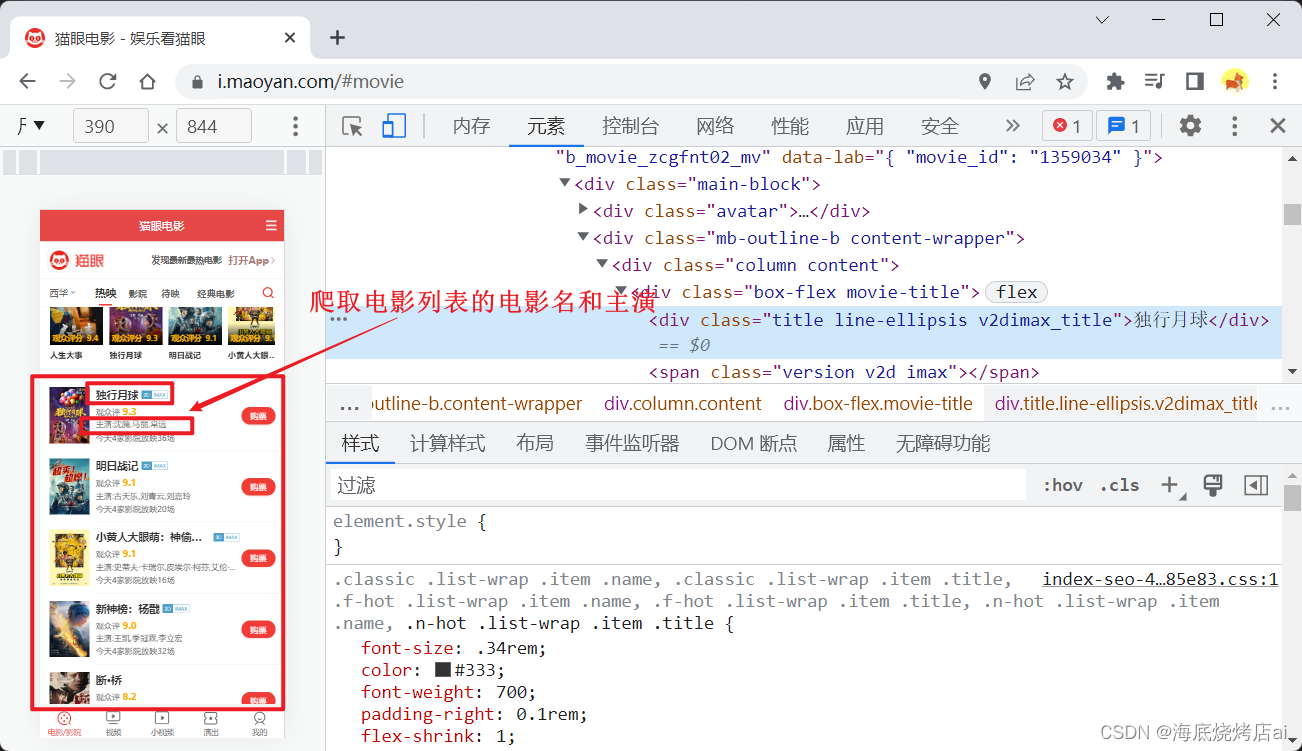Bookmark this page with star icon
Viewport: 1302px width, 751px height.
pyautogui.click(x=1065, y=82)
